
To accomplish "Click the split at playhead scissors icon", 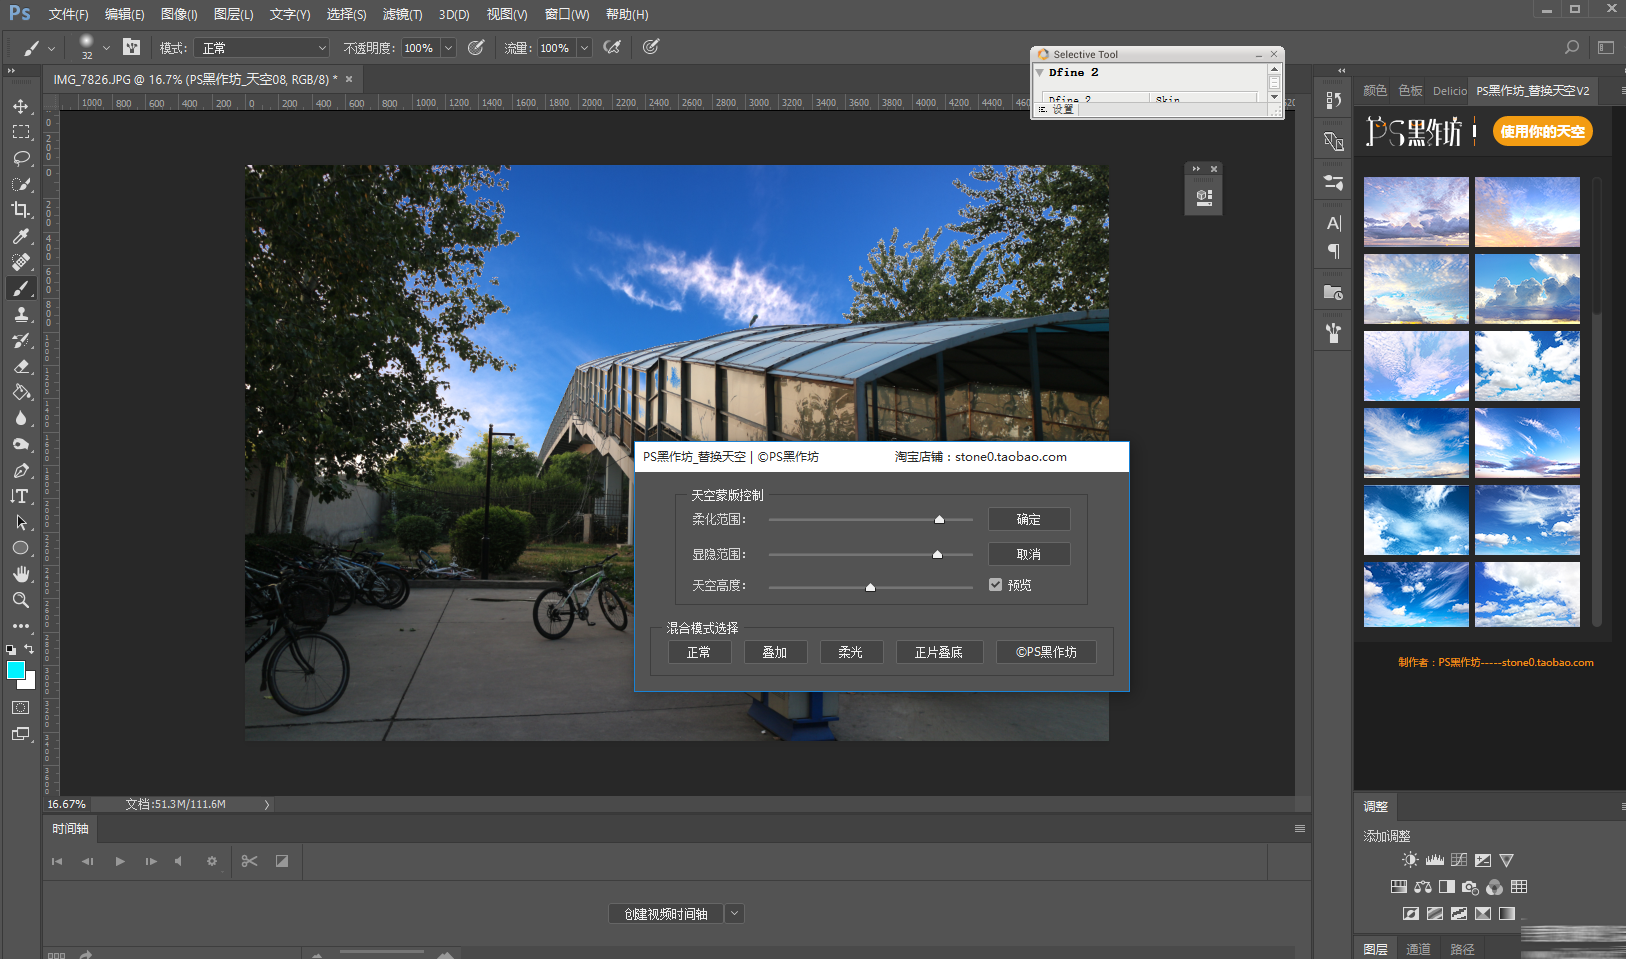I will (x=250, y=861).
